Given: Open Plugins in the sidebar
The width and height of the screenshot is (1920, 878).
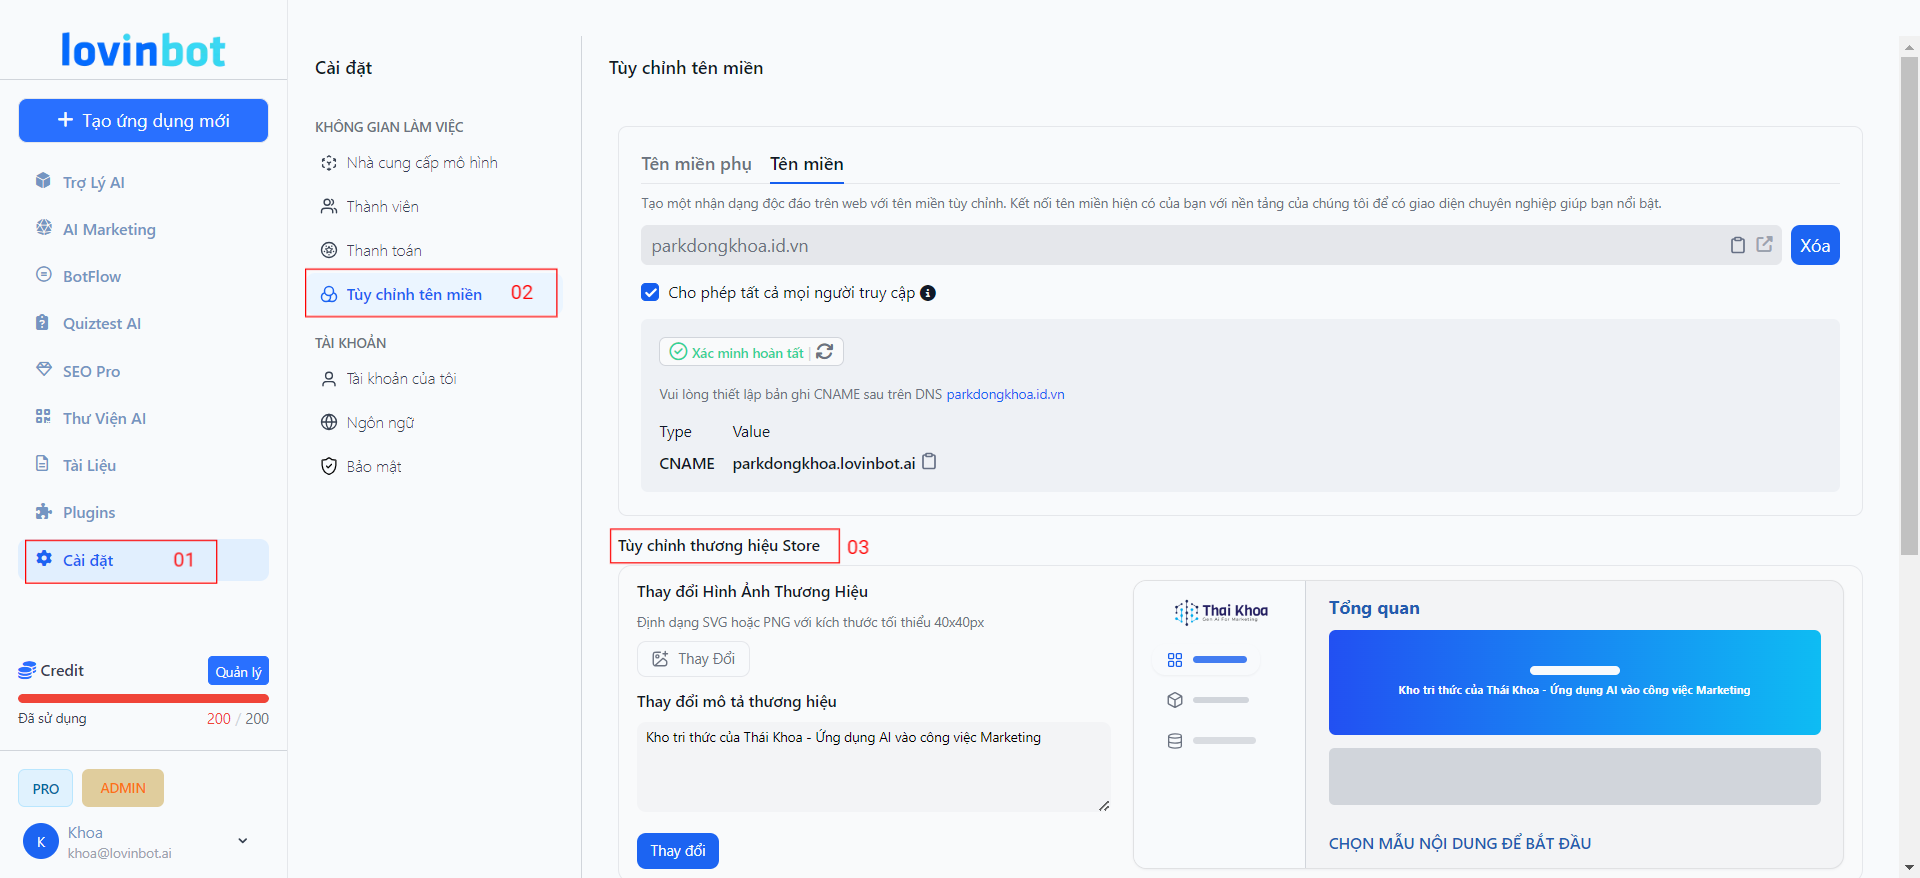Looking at the screenshot, I should tap(88, 512).
